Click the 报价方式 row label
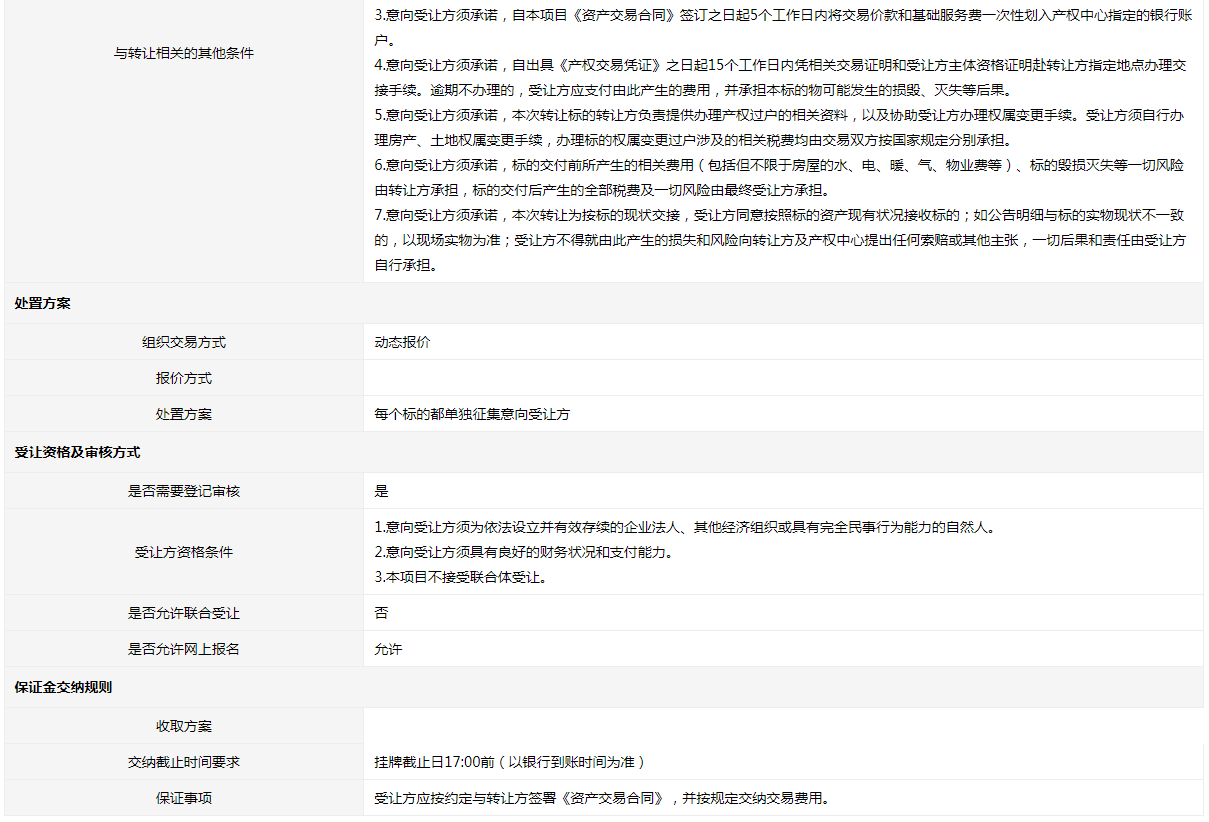This screenshot has height=822, width=1209. (183, 378)
